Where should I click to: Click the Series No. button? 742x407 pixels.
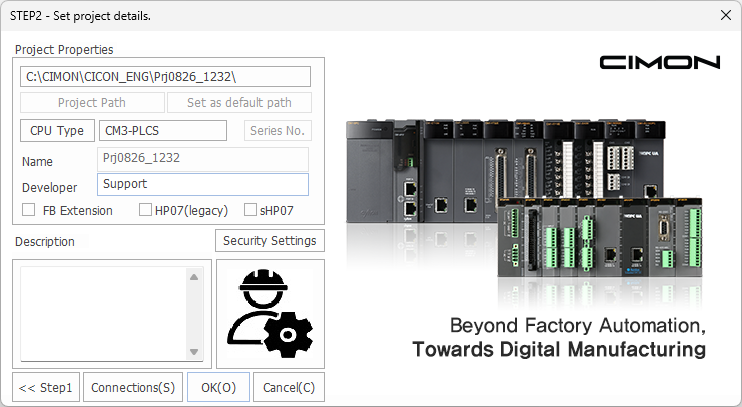[278, 131]
